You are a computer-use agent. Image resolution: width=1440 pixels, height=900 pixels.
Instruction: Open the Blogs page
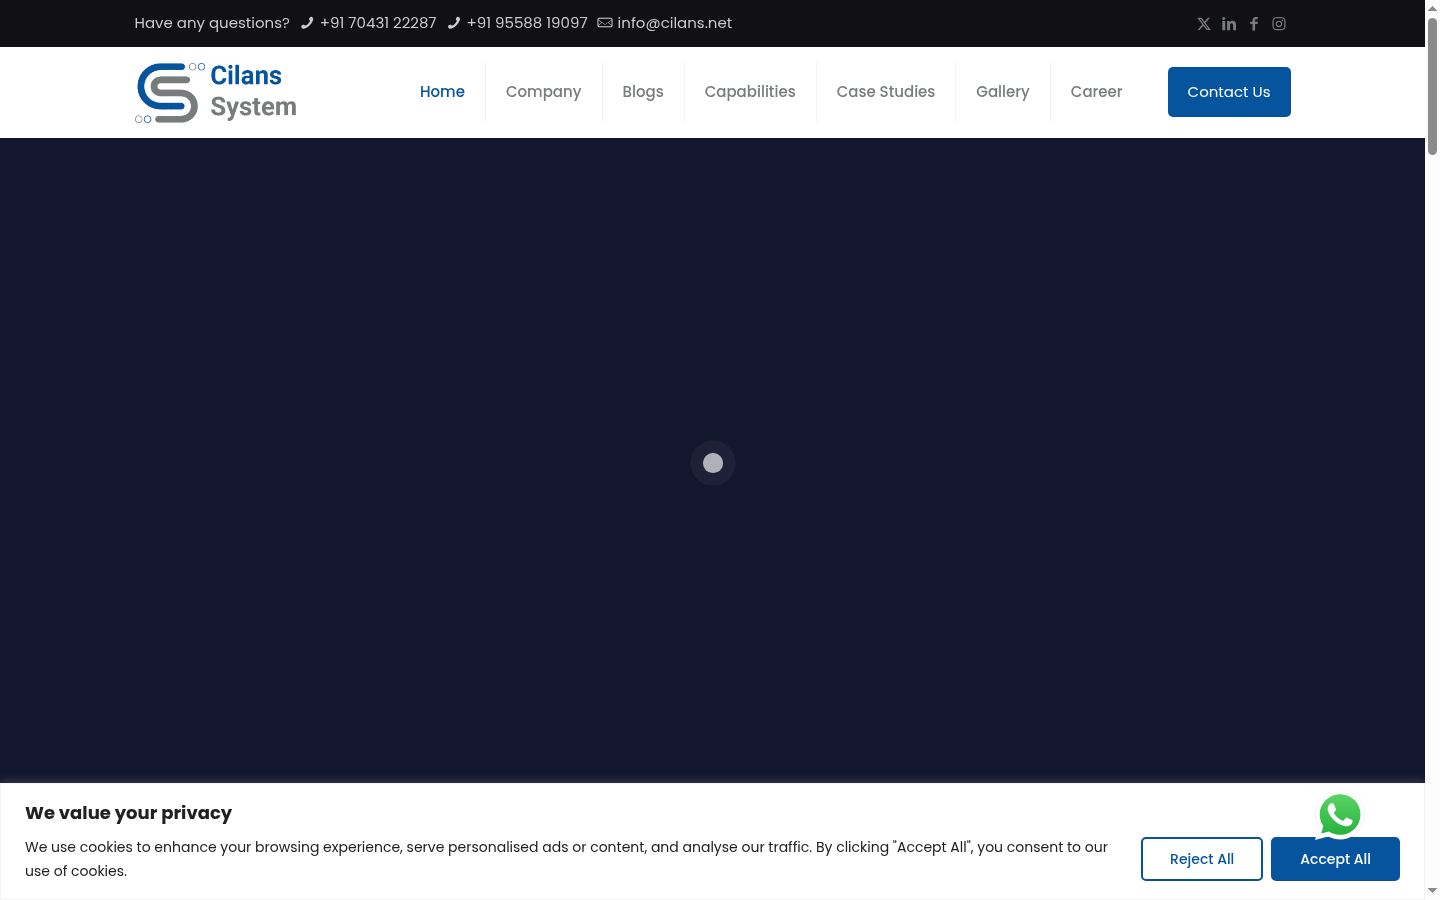tap(643, 92)
